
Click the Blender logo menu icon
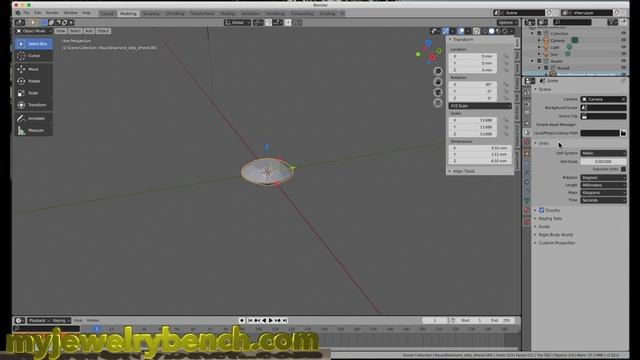click(18, 13)
